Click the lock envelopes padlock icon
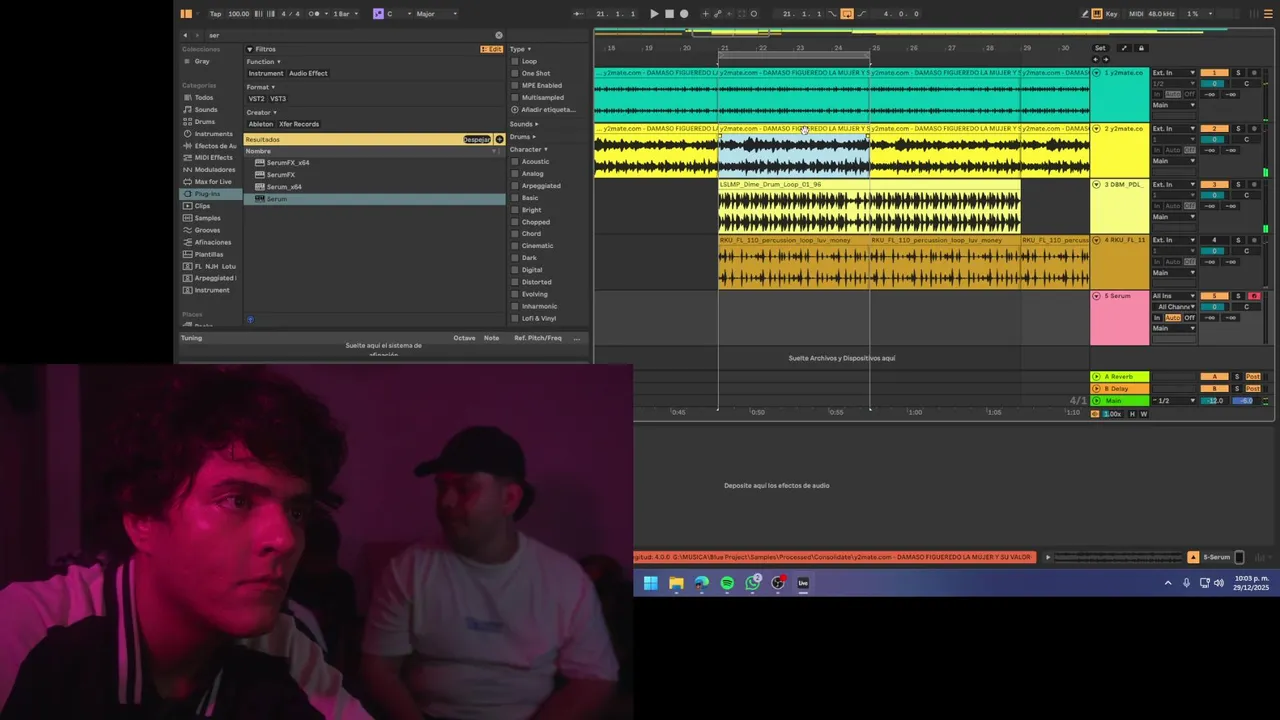 point(1141,48)
